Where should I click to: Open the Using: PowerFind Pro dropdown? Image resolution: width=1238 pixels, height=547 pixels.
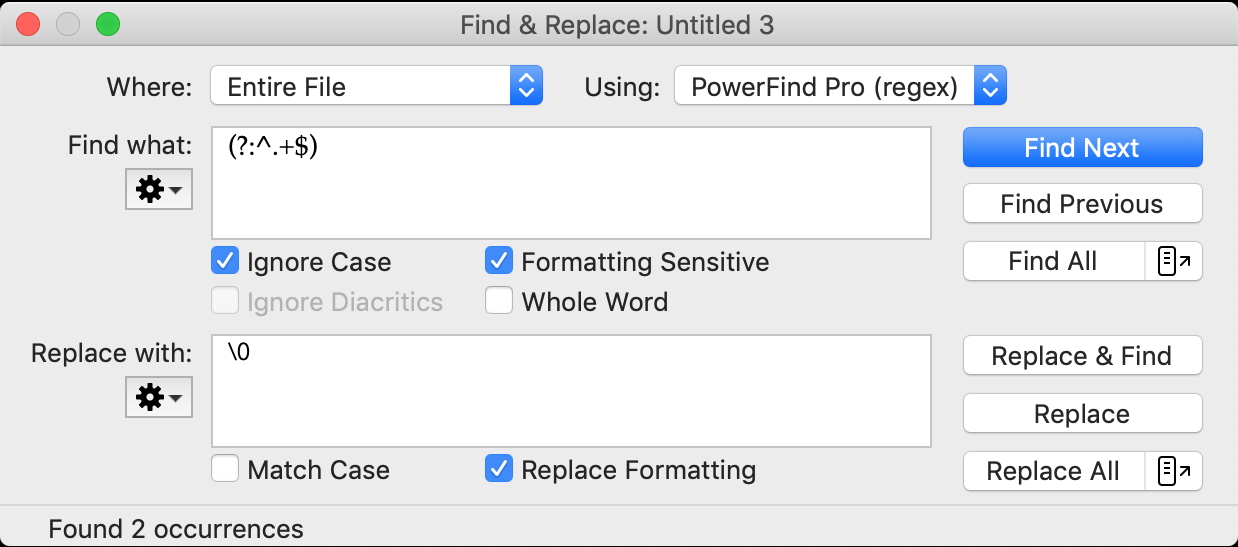(824, 86)
